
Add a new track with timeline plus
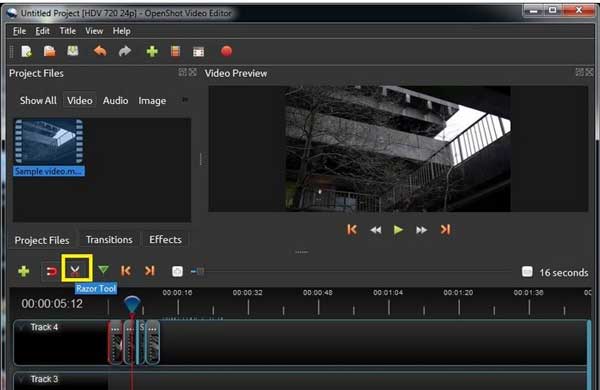[24, 271]
